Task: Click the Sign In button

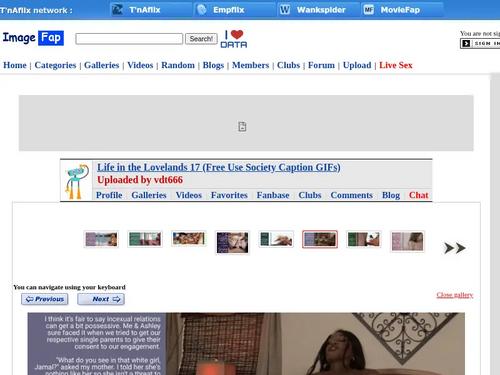Action: point(480,43)
